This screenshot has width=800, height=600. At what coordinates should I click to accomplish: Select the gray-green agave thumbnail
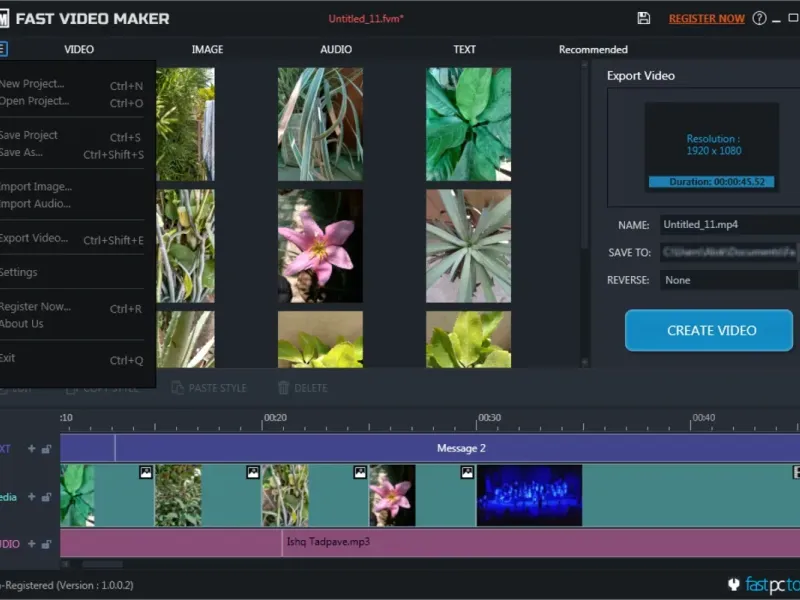(468, 246)
